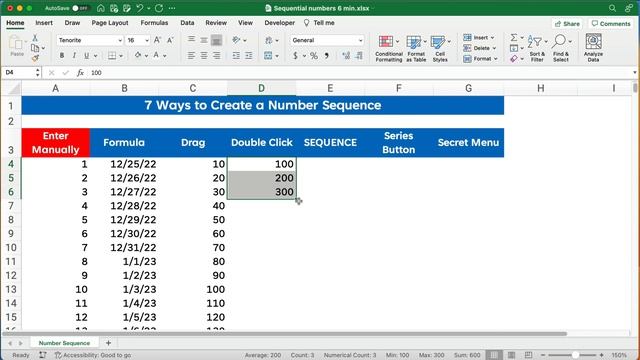
Task: Open the font name Tenorite dropdown
Action: [120, 40]
